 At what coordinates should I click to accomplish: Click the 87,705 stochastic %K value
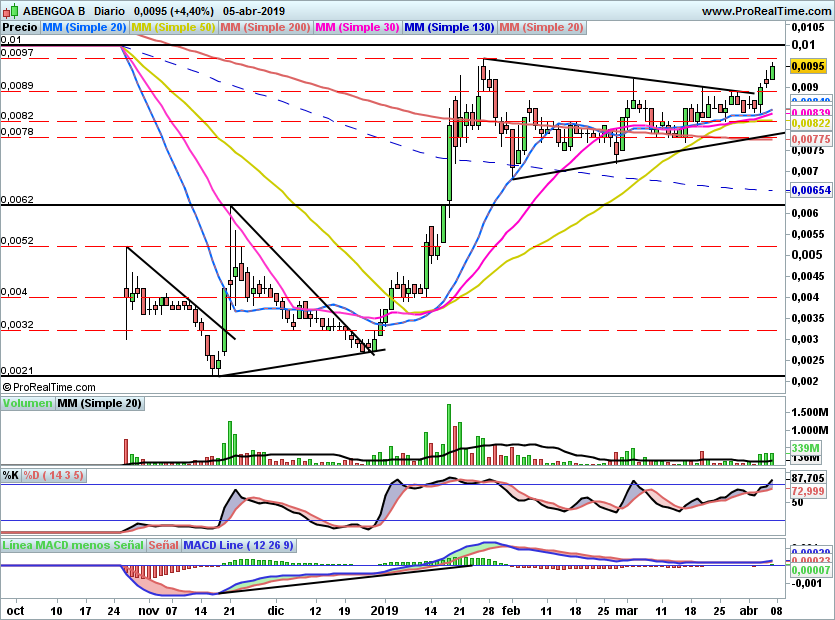(808, 478)
